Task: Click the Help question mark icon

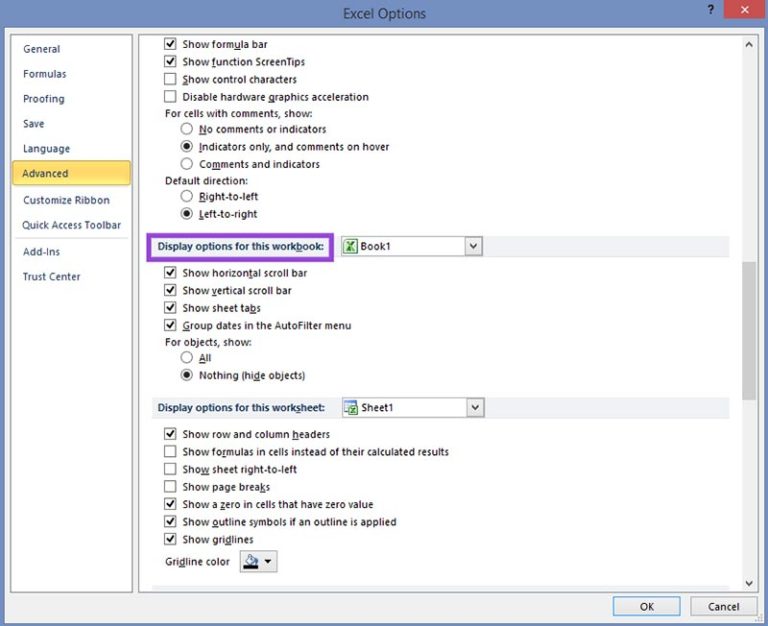Action: coord(711,11)
